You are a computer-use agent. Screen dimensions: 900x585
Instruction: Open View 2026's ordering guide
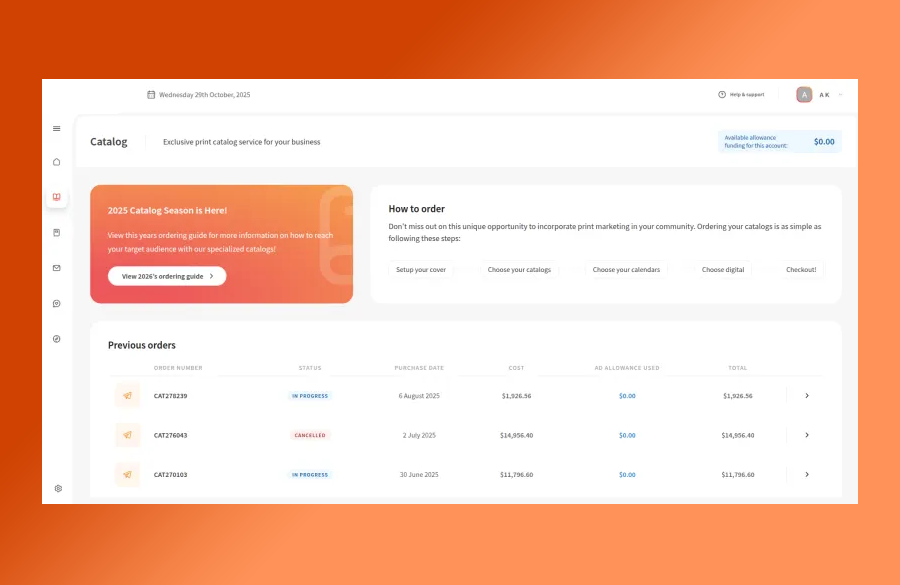tap(166, 276)
